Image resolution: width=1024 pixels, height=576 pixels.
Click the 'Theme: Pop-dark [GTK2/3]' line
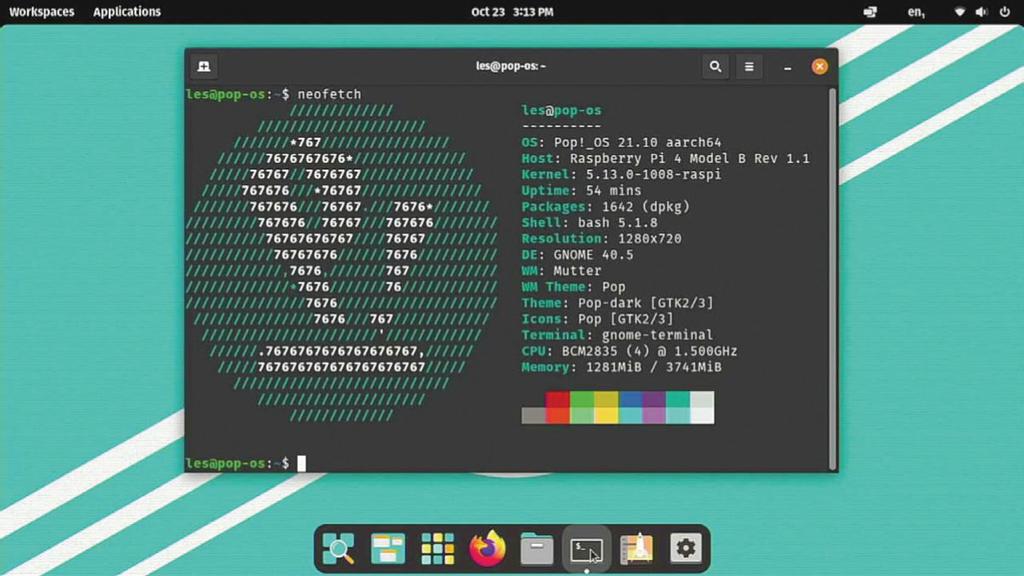(617, 303)
